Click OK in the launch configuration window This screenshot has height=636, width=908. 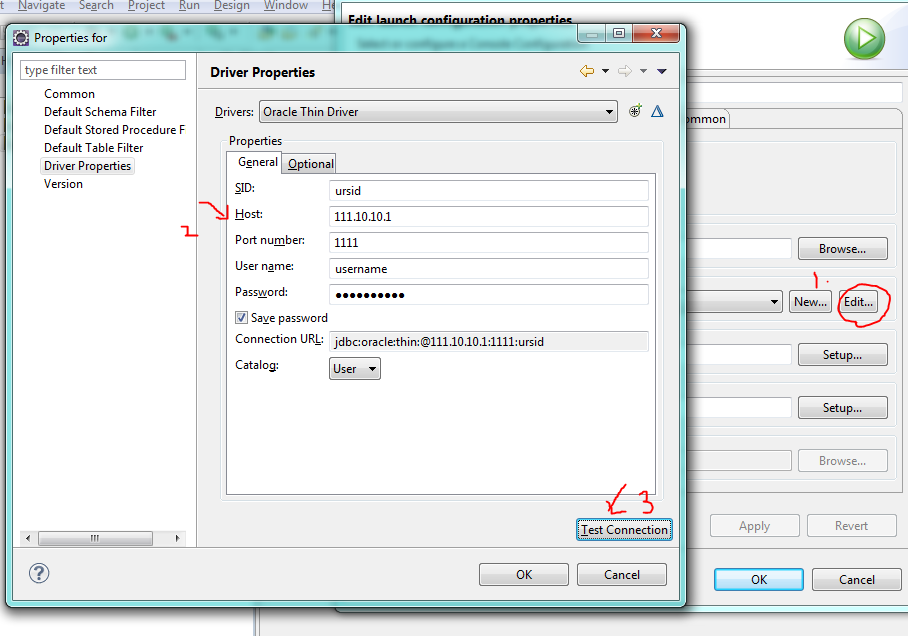pos(759,580)
